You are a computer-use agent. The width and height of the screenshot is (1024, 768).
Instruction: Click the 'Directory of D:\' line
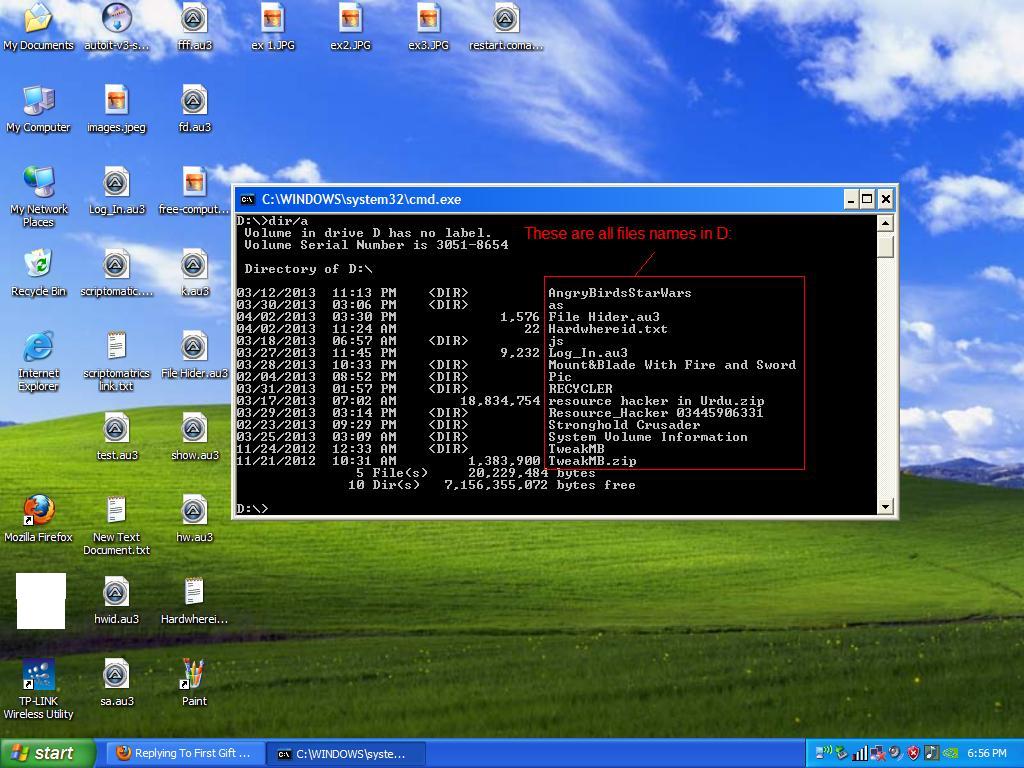308,268
